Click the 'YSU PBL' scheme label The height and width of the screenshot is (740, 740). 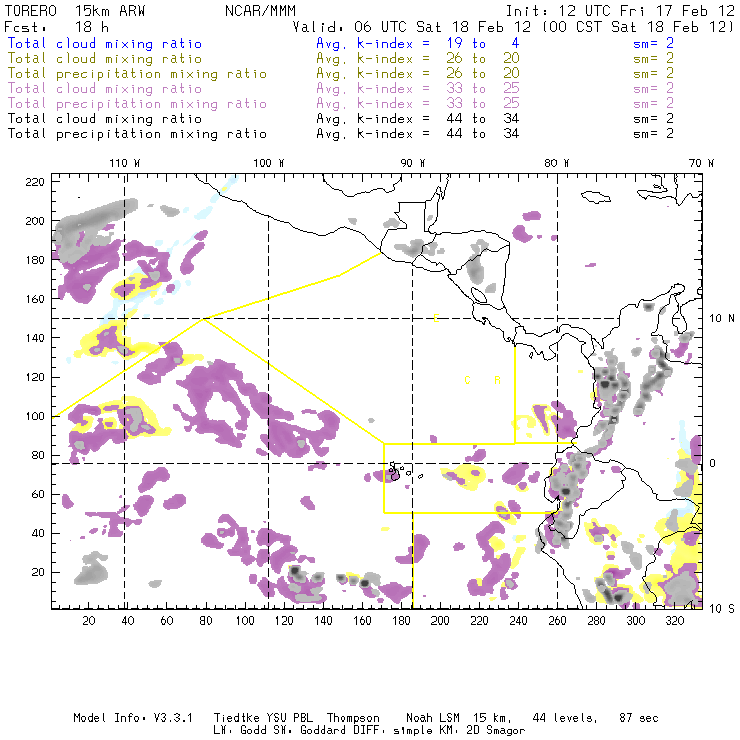click(289, 718)
